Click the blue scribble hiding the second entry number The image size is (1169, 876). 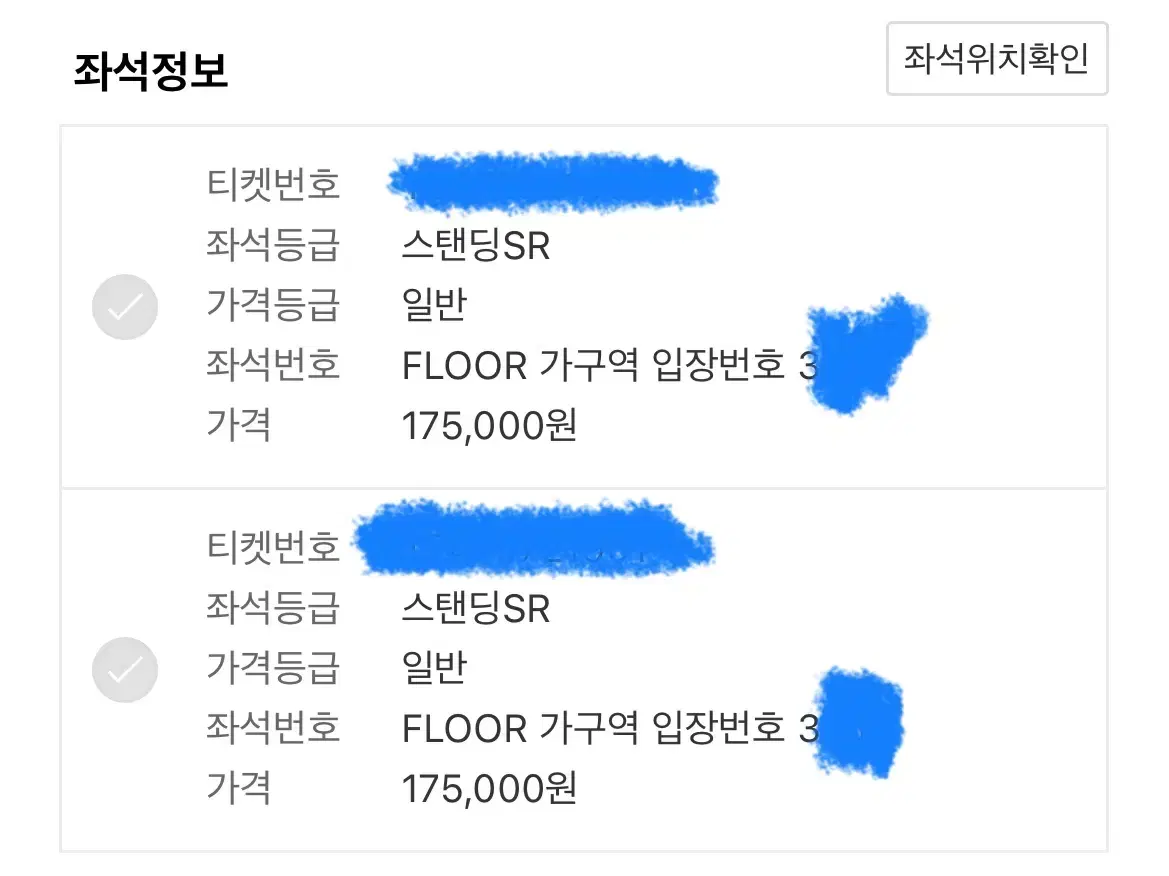tap(858, 722)
